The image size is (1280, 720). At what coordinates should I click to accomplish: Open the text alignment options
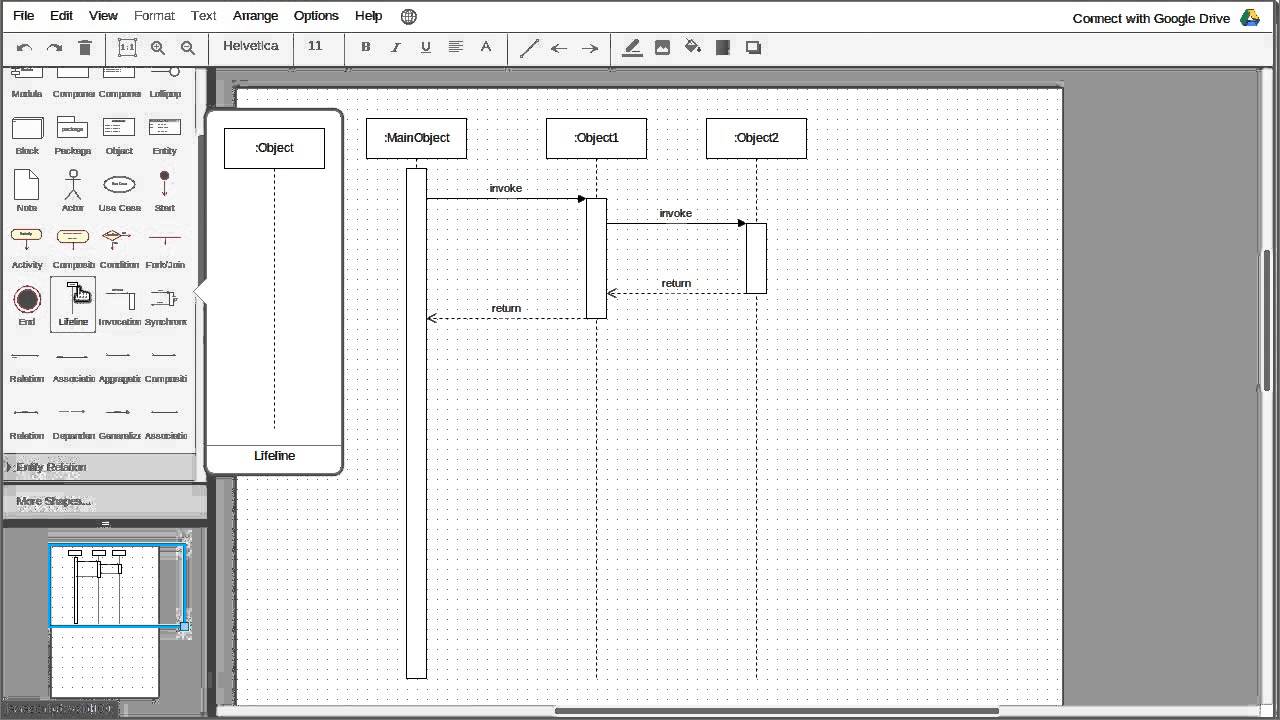456,47
